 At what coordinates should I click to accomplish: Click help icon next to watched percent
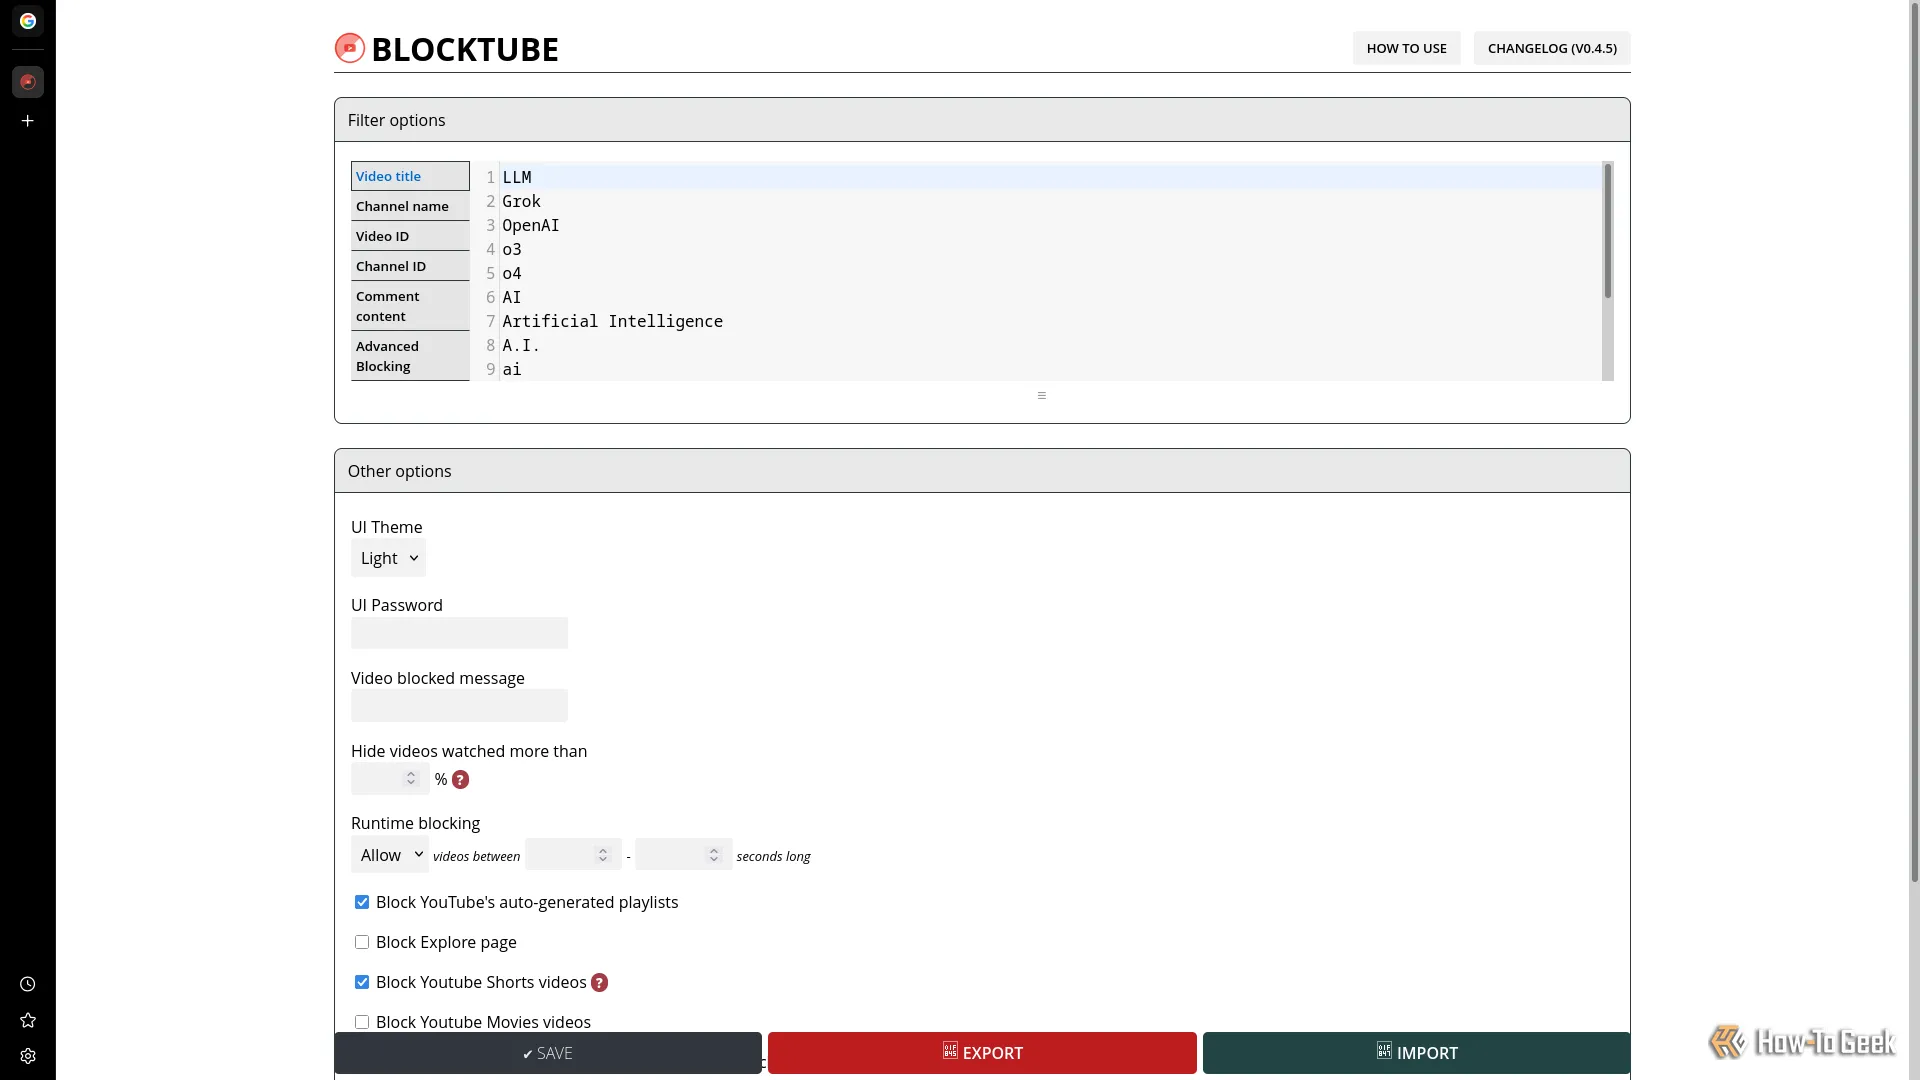(x=460, y=780)
